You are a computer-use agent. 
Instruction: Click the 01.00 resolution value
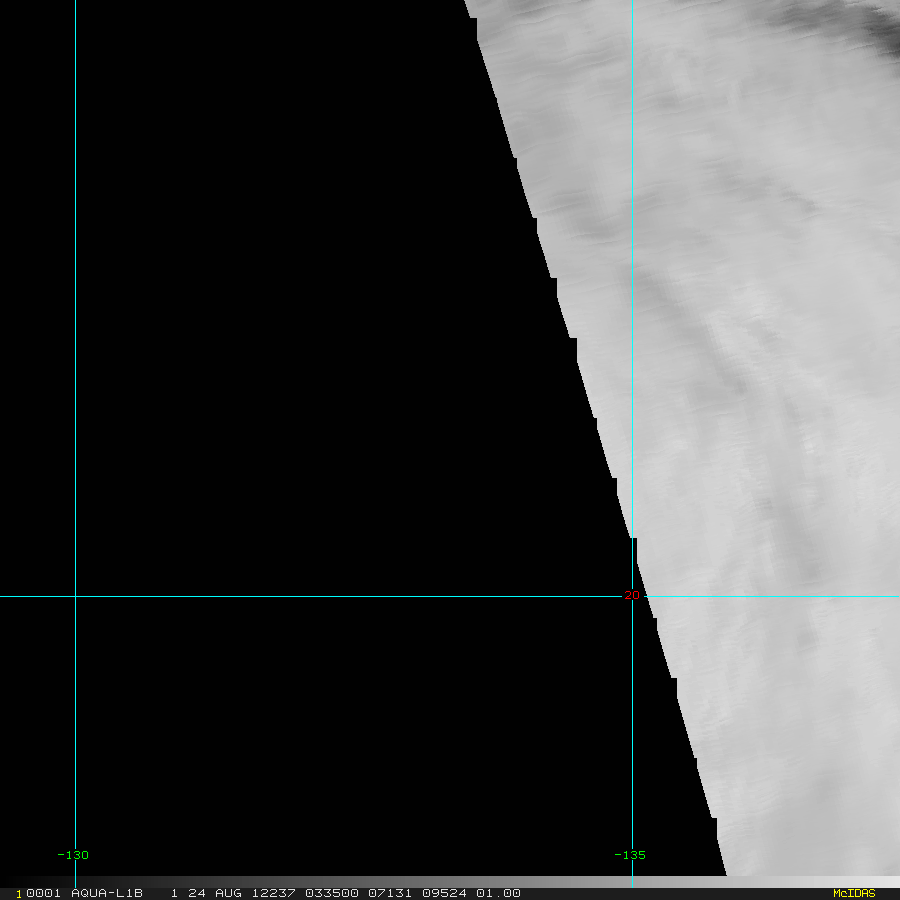[x=498, y=893]
